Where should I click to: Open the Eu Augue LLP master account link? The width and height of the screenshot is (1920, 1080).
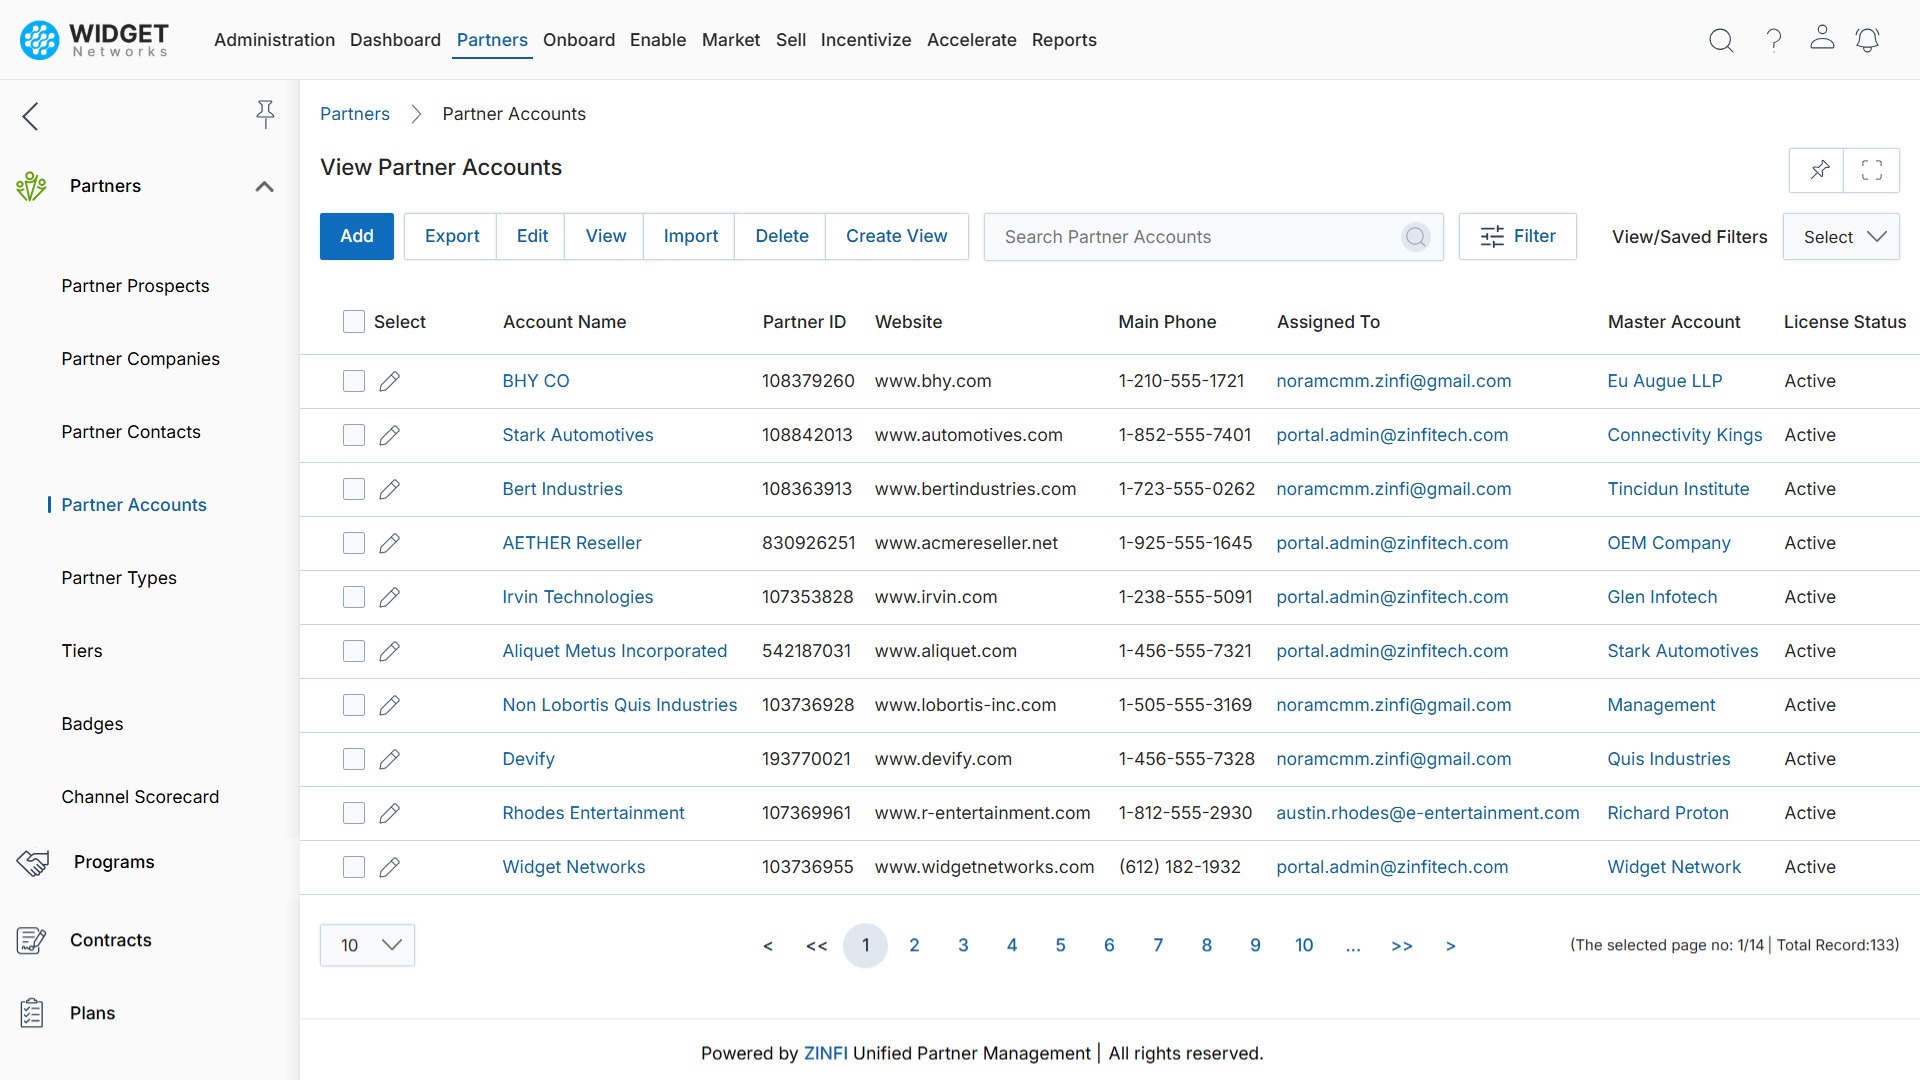click(x=1664, y=381)
